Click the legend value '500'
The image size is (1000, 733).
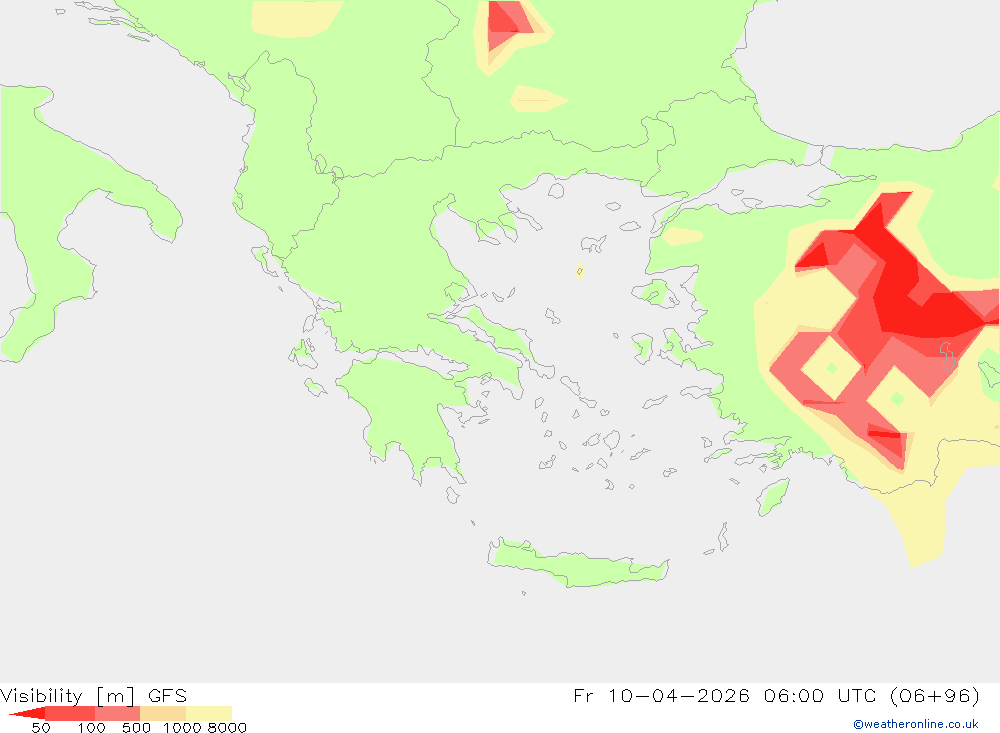136,727
